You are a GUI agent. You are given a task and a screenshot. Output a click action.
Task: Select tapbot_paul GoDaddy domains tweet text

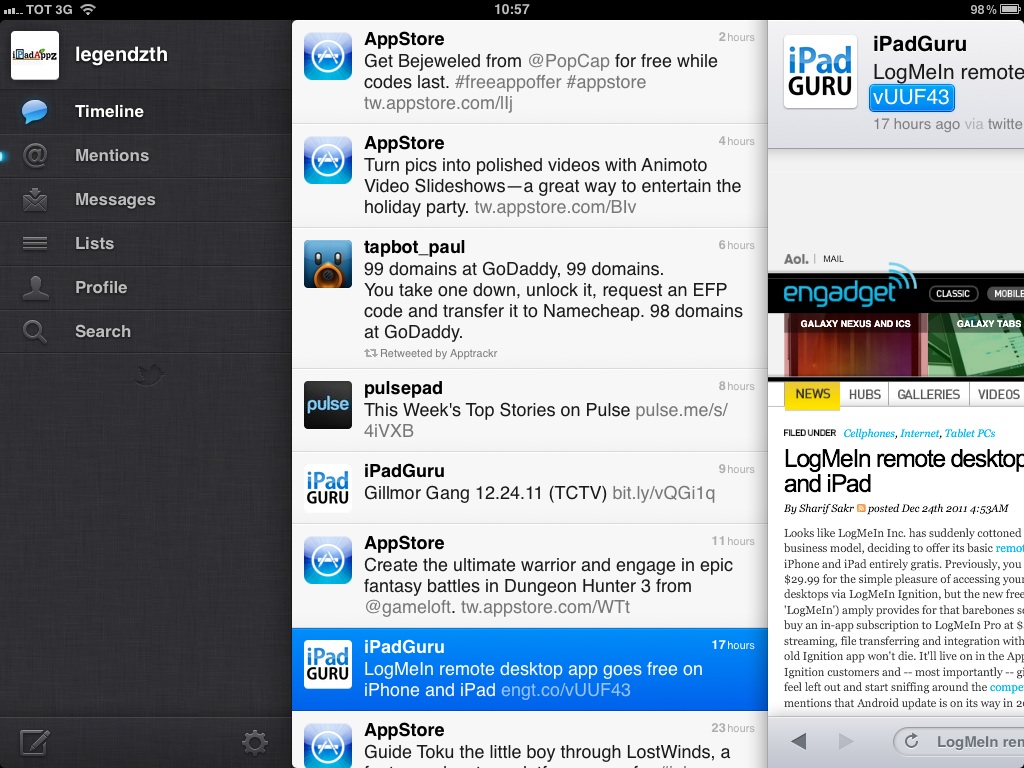(553, 300)
